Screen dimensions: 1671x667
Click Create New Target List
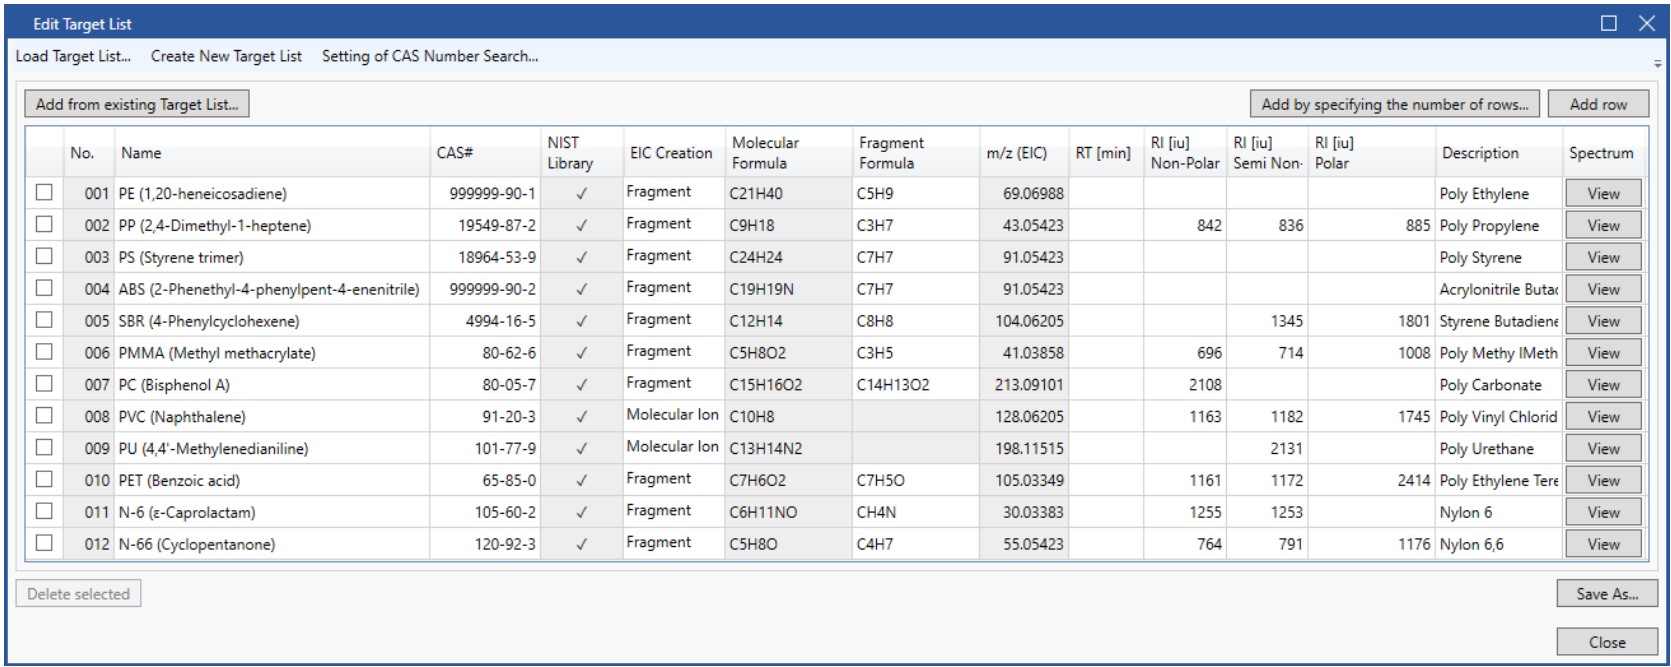tap(226, 56)
